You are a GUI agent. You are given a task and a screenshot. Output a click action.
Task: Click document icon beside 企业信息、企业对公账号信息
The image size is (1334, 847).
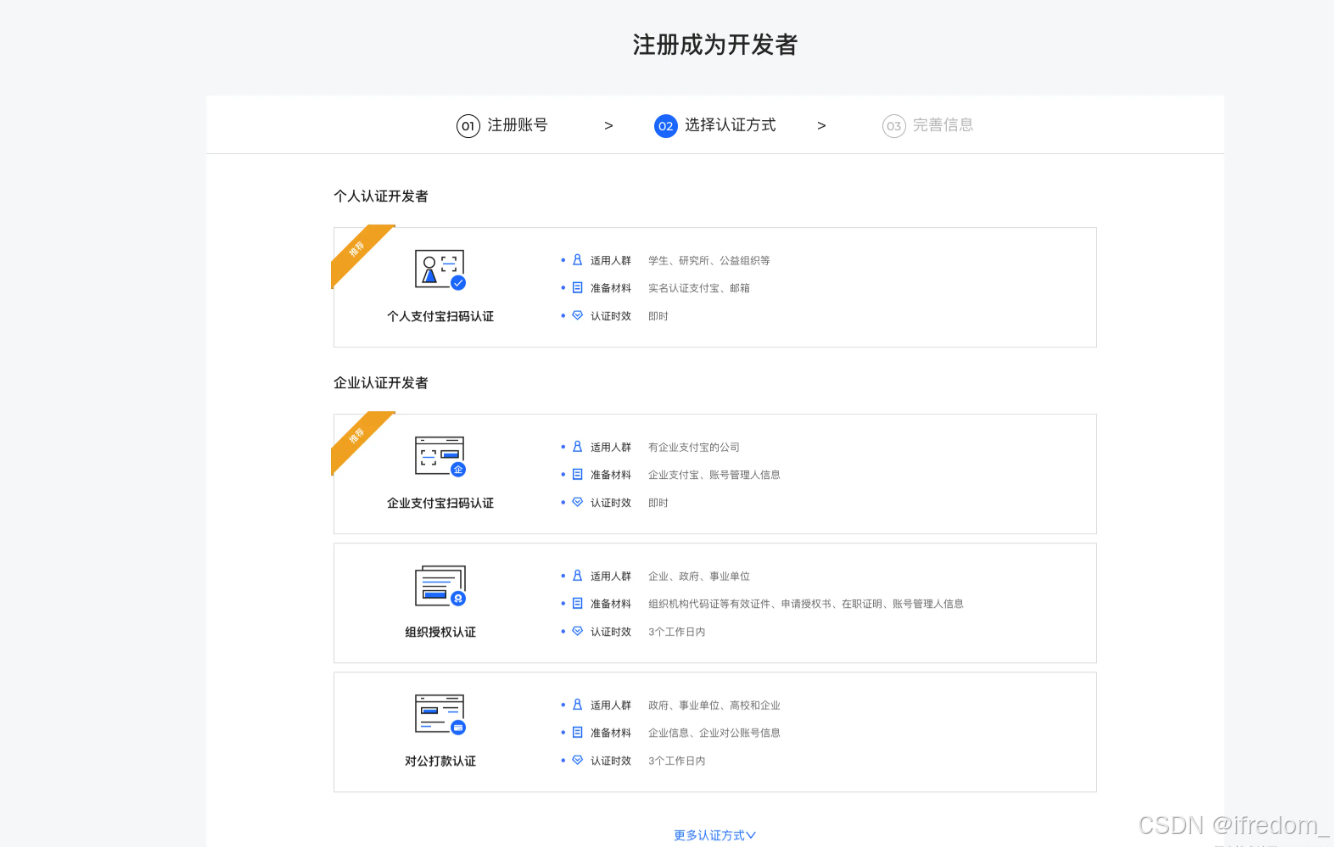(x=577, y=733)
